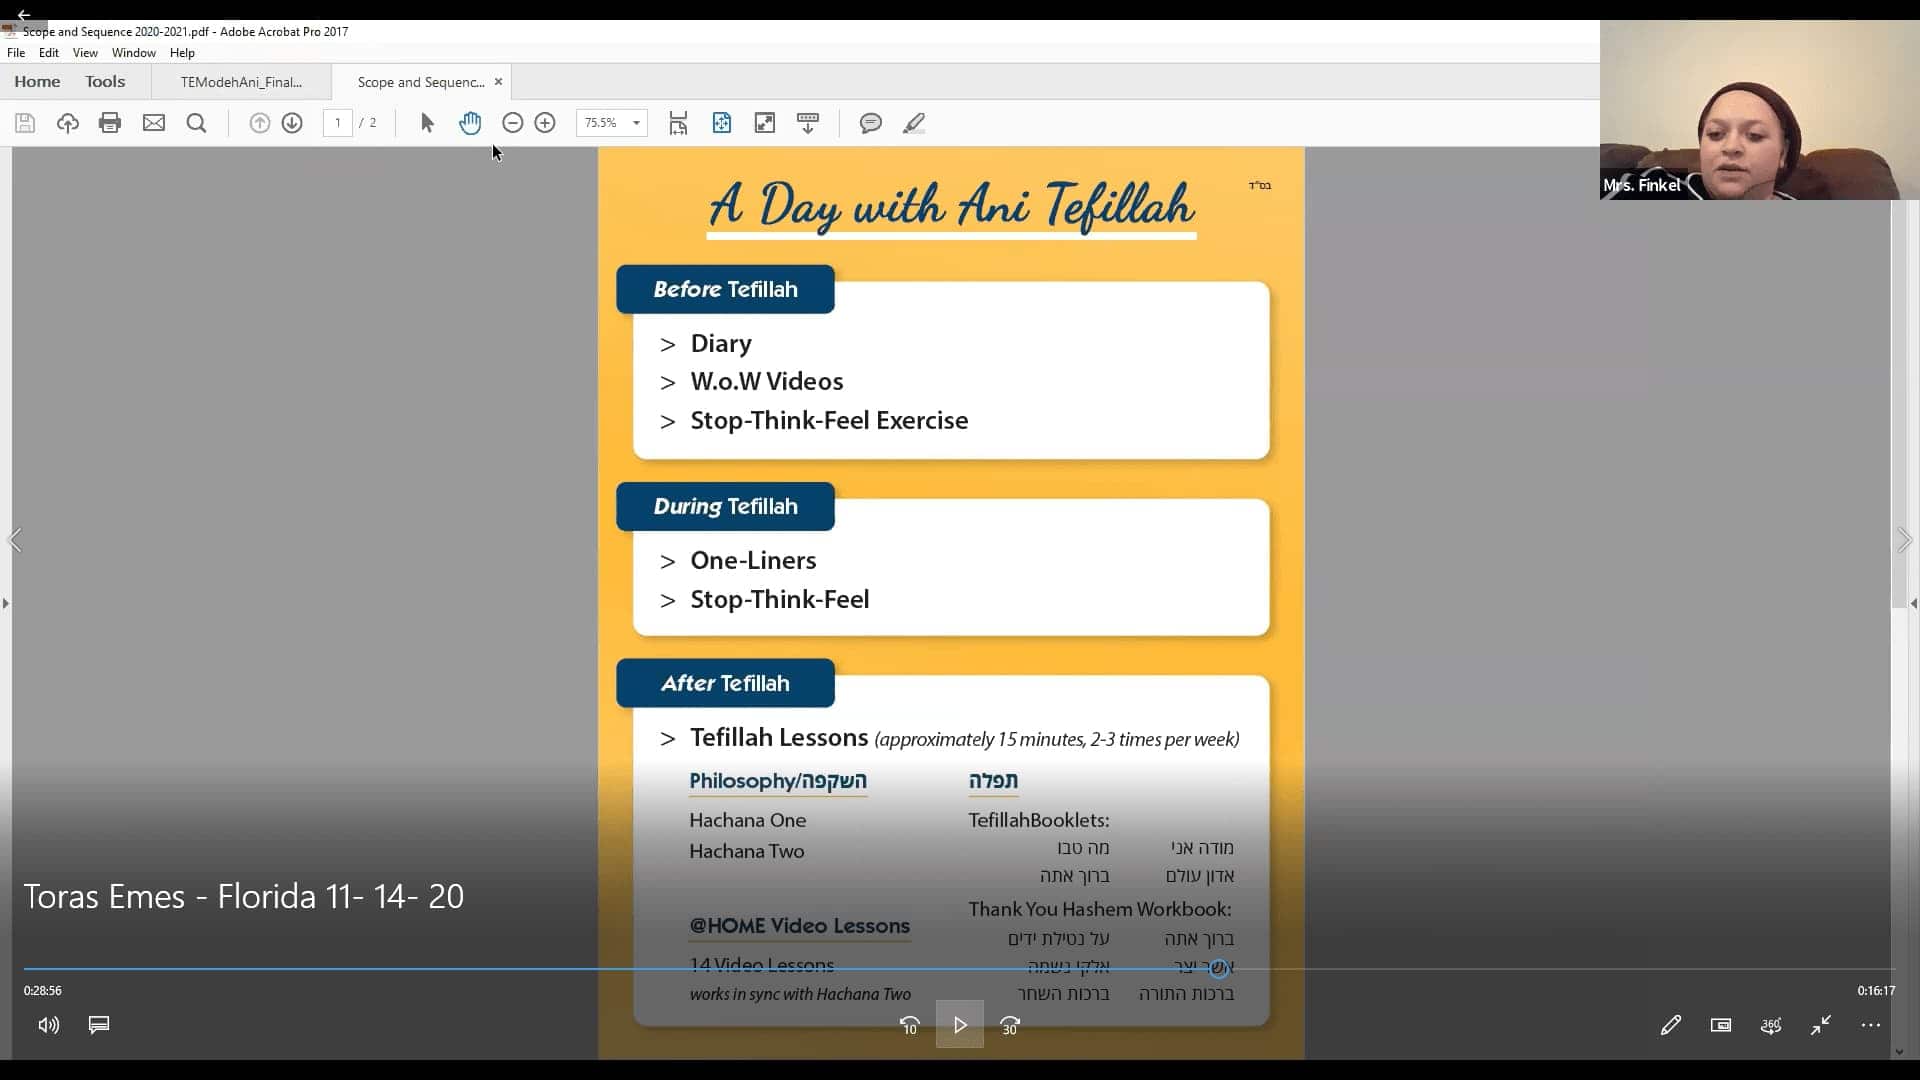
Task: Select the Hand pan tool
Action: [470, 123]
